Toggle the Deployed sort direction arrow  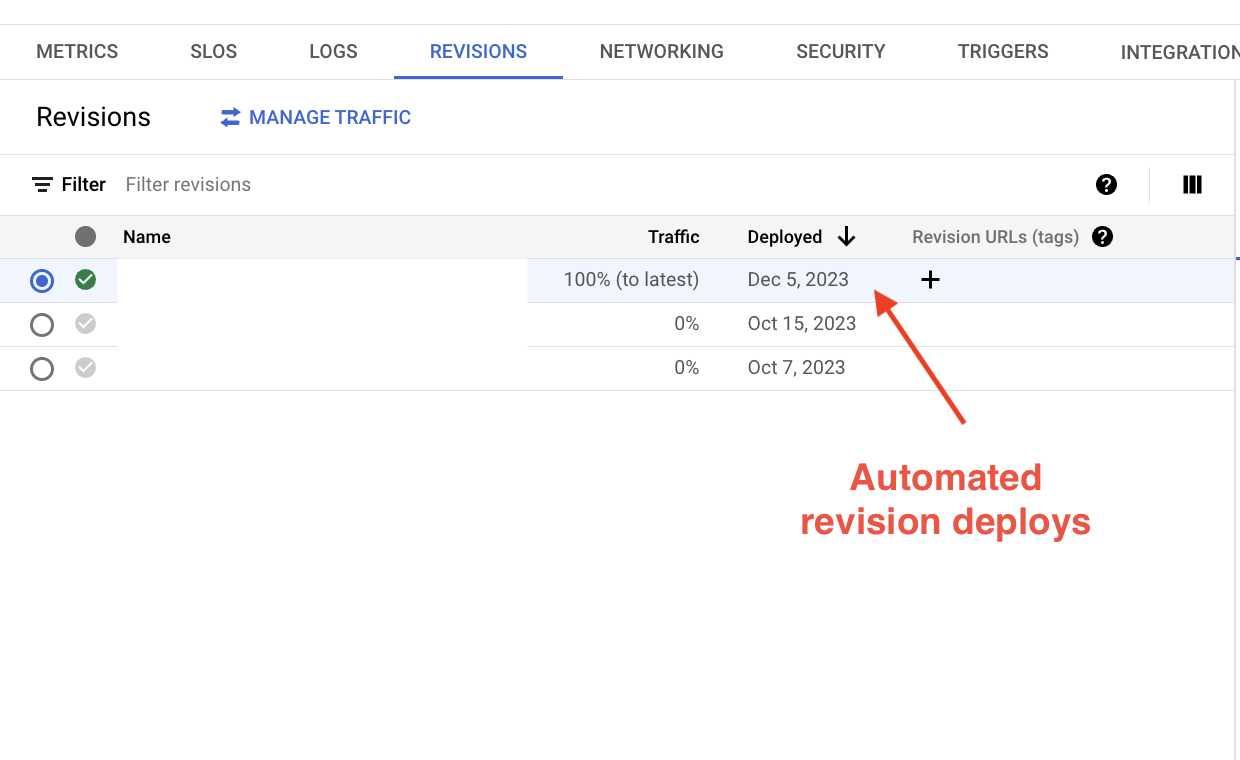pyautogui.click(x=847, y=237)
